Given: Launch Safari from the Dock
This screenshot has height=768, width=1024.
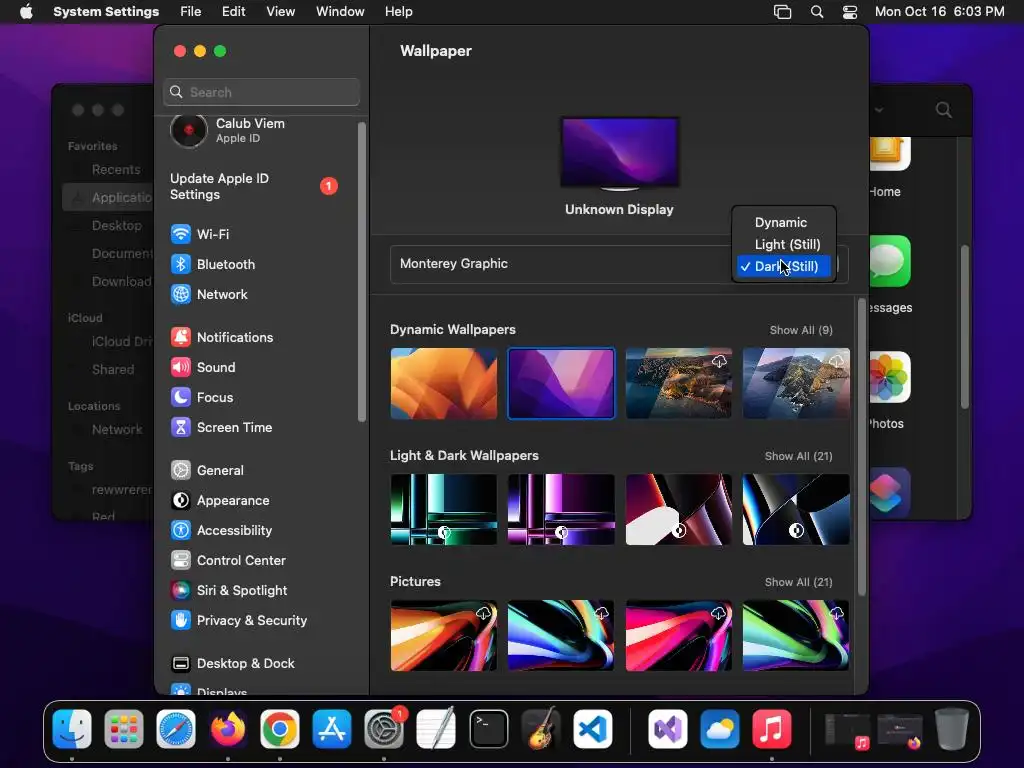Looking at the screenshot, I should coord(176,728).
